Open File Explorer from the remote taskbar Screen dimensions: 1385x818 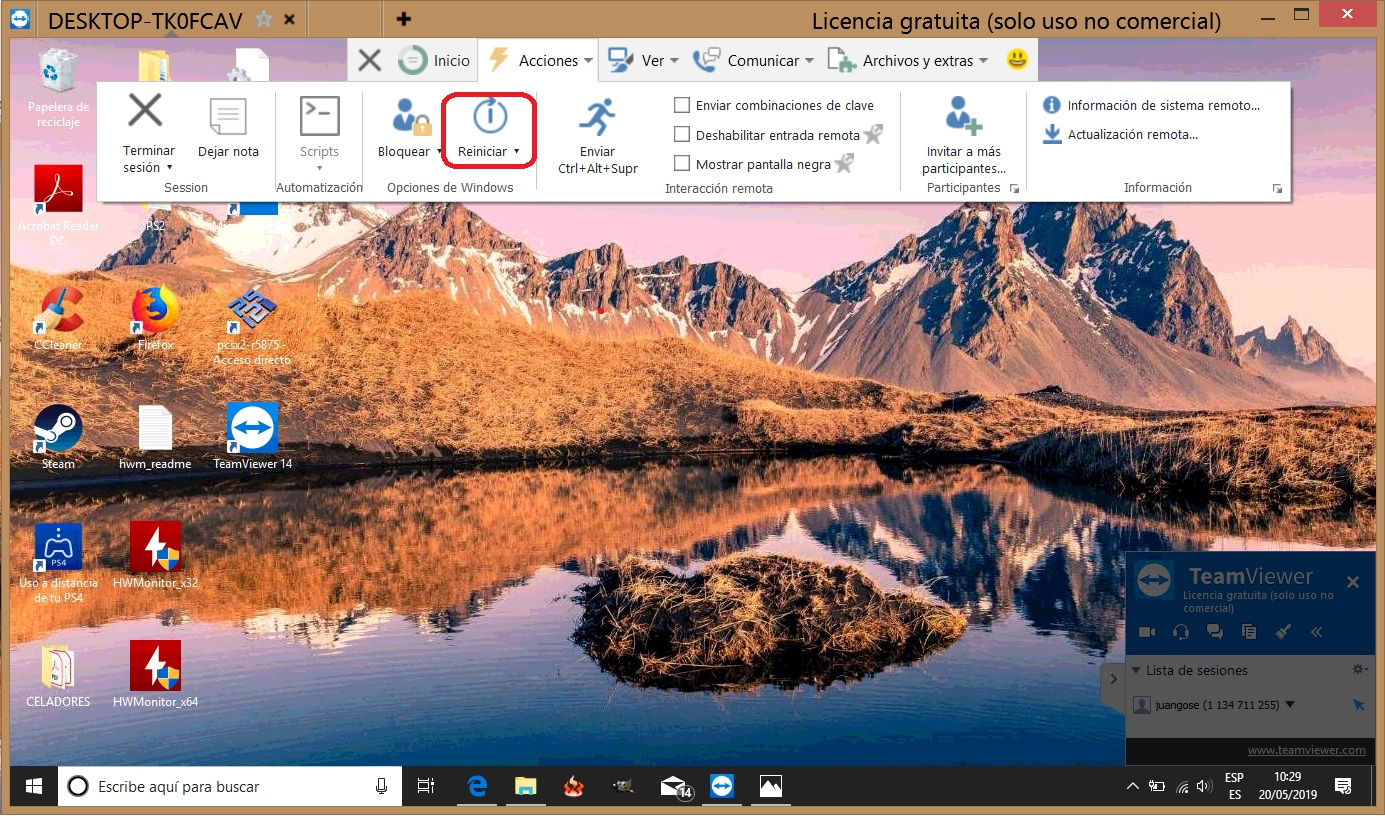tap(526, 787)
